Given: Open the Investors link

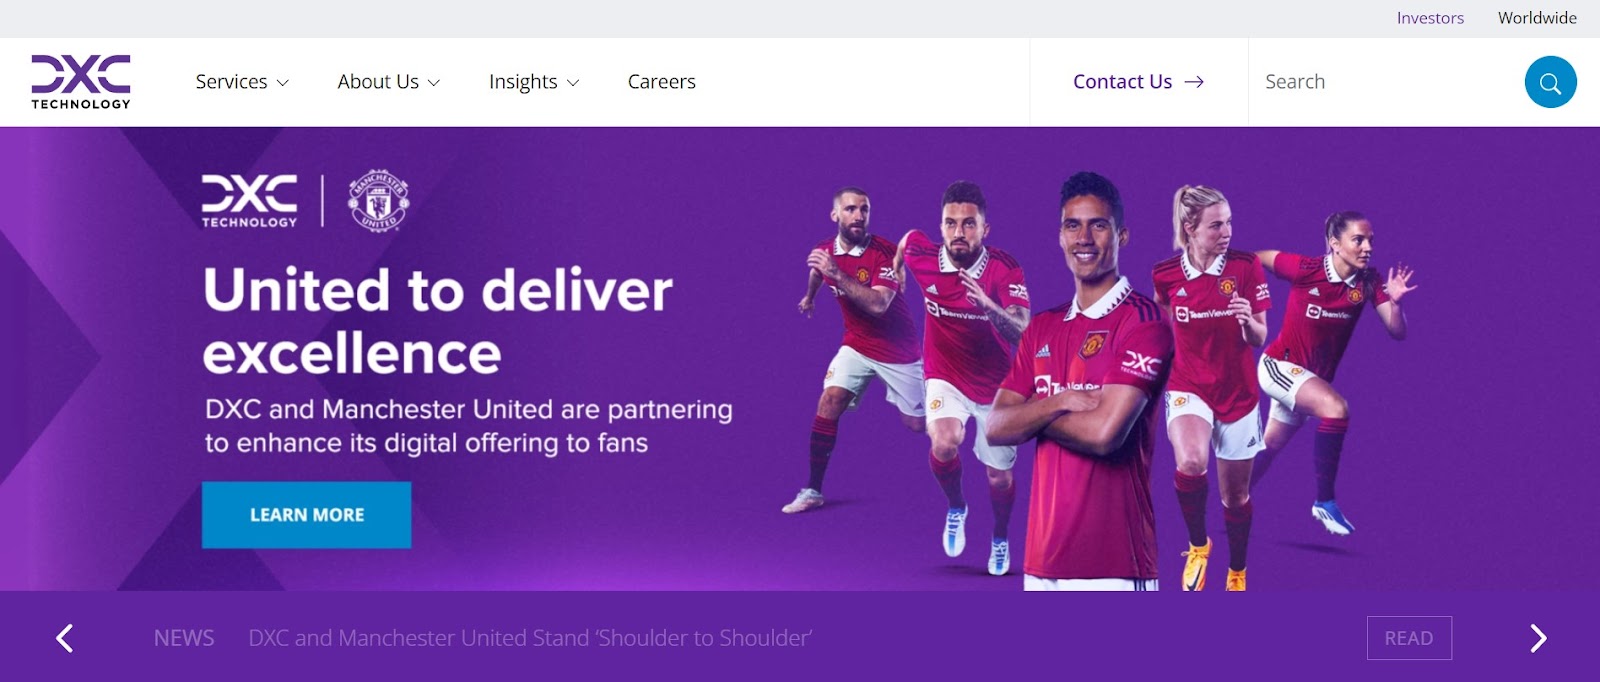Looking at the screenshot, I should (x=1430, y=18).
